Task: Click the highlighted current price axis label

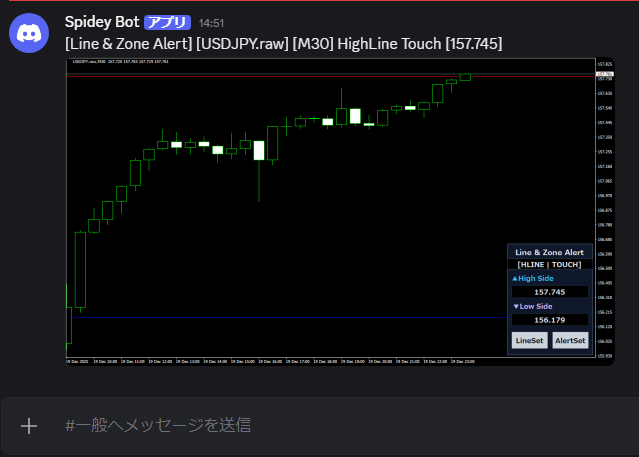Action: pyautogui.click(x=605, y=74)
